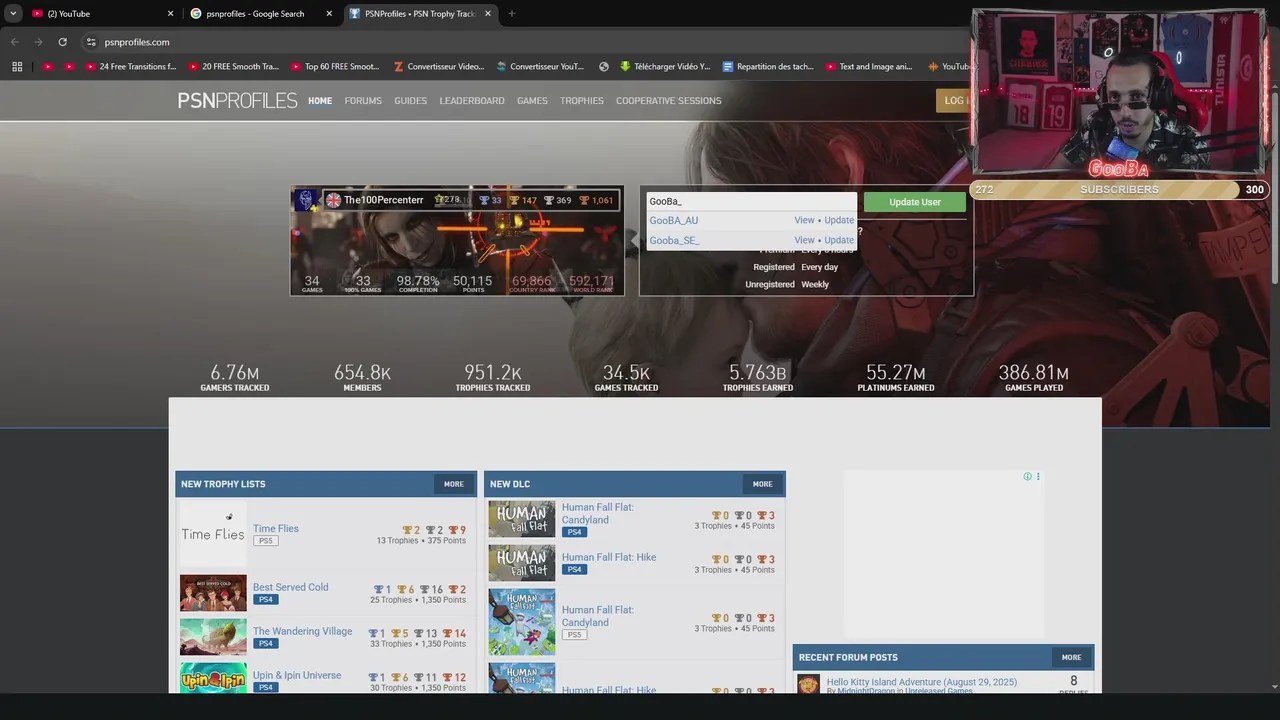Open first Convertisseur Video bookmark

(439, 67)
